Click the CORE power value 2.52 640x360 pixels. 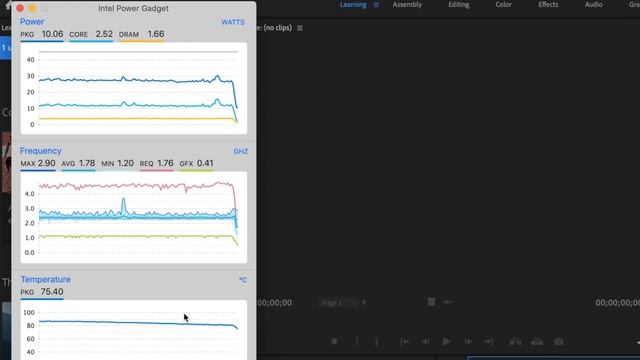click(x=104, y=34)
